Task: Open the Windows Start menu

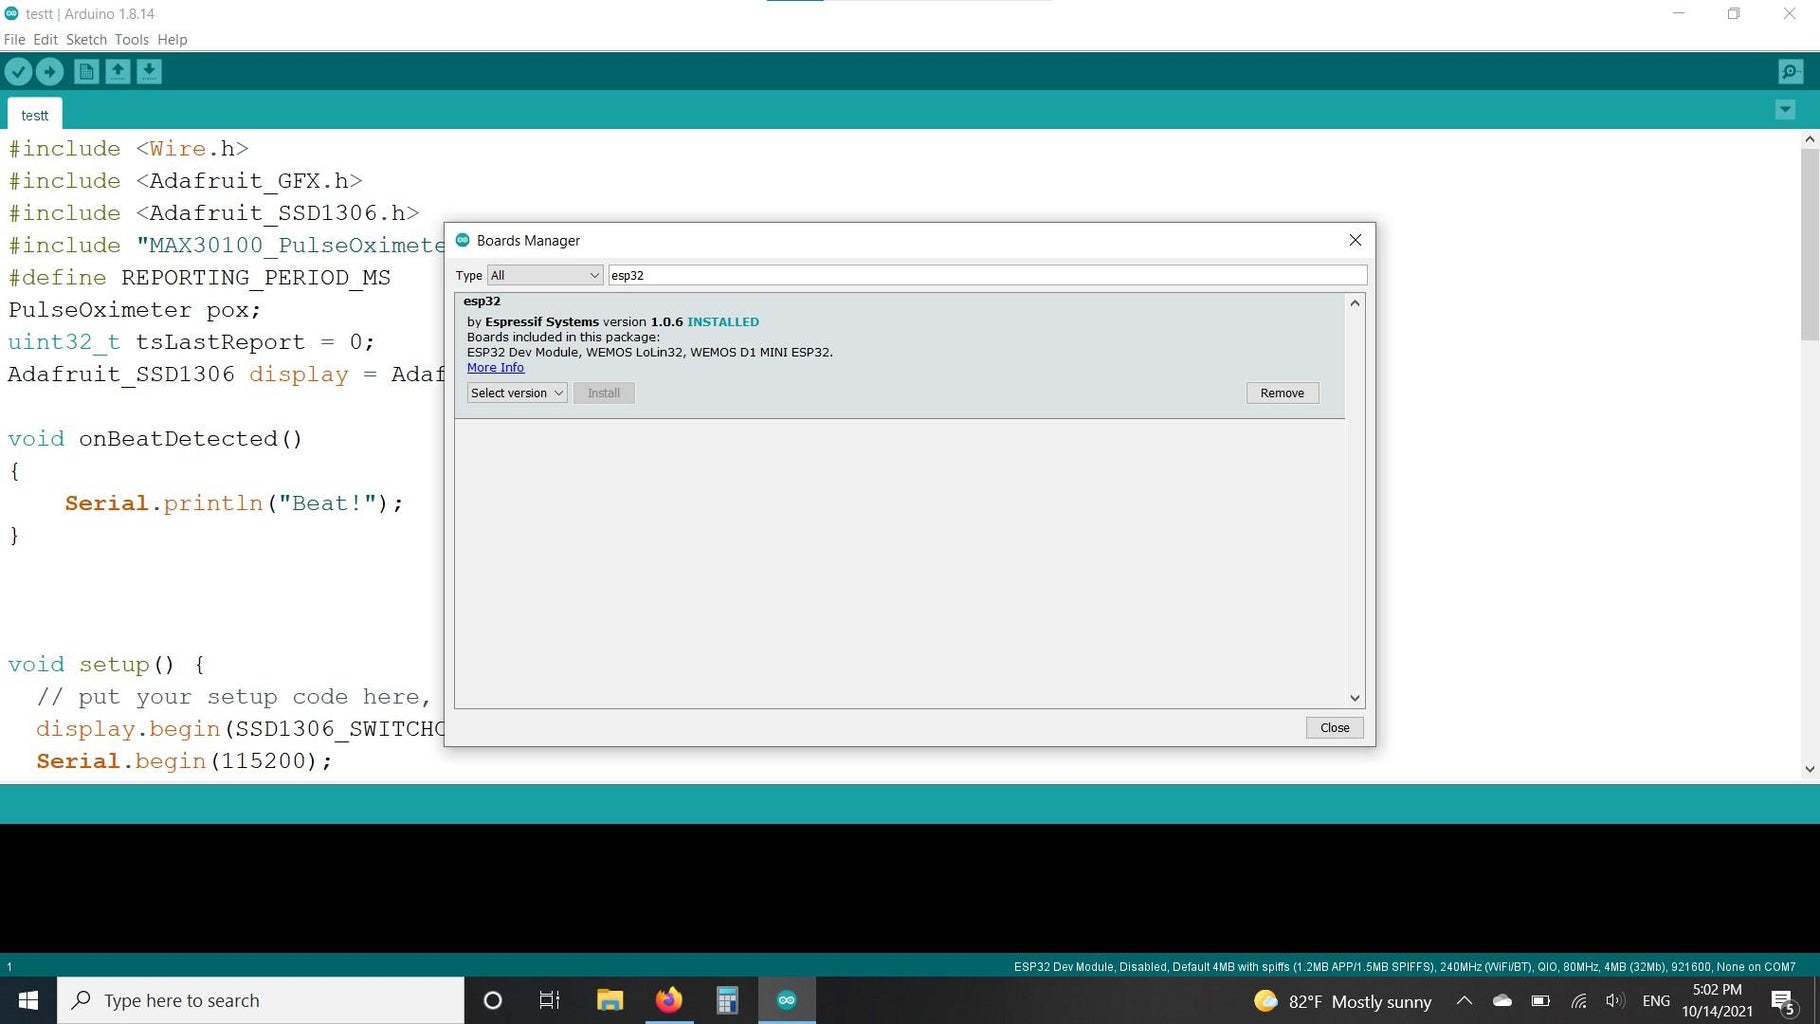Action: [28, 1000]
